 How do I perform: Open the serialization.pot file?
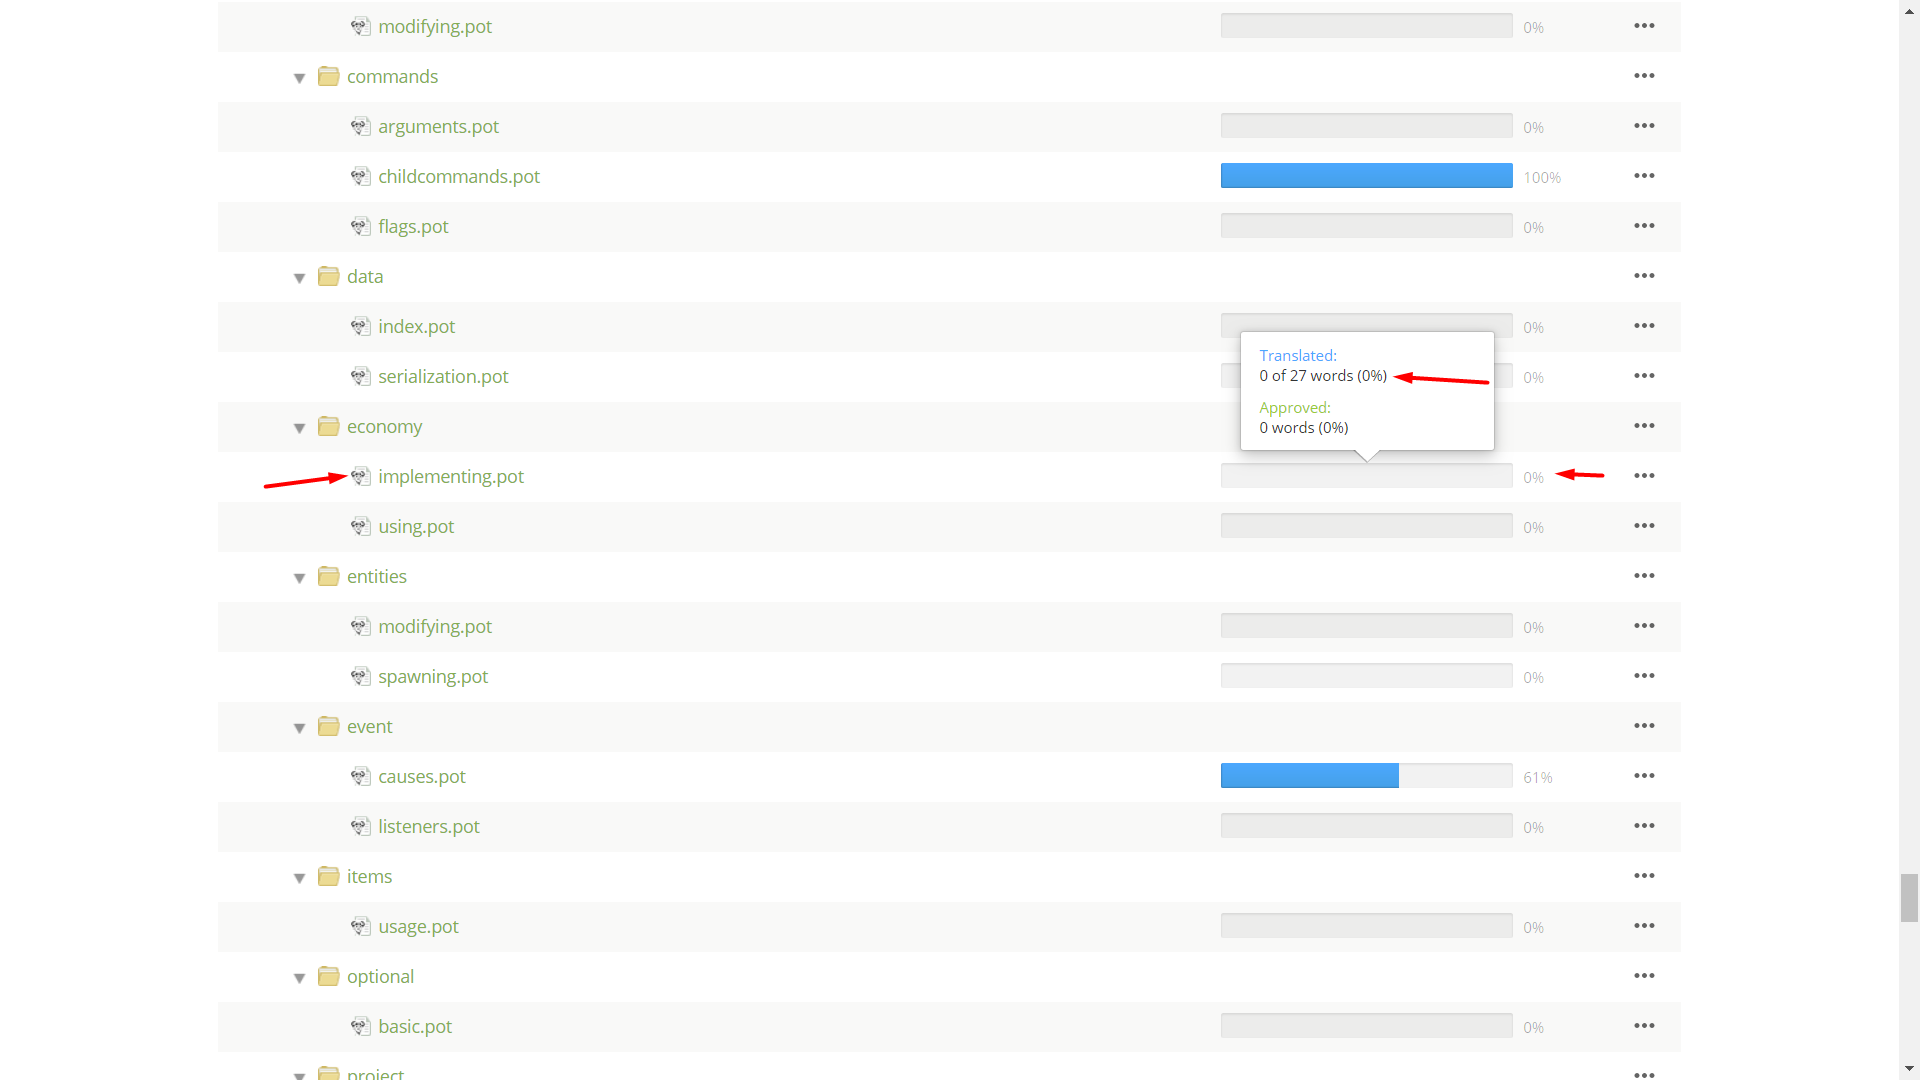coord(443,377)
